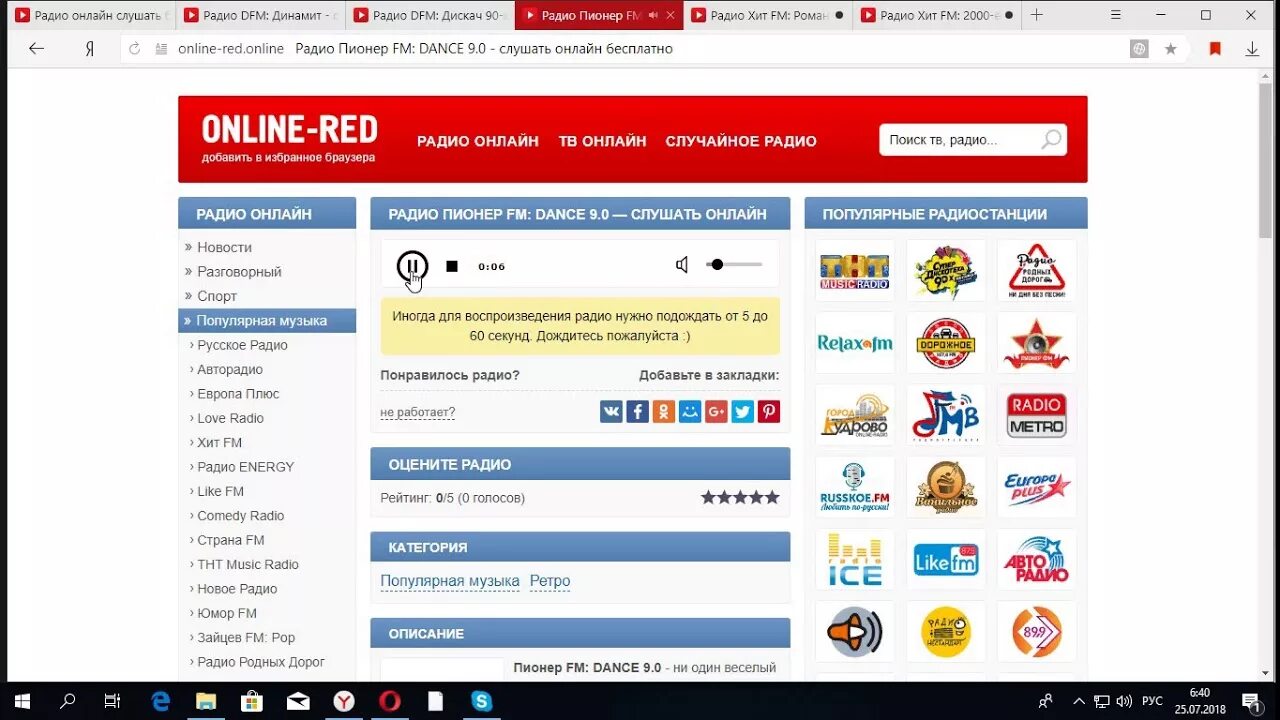Open Авторадио station logo
Image resolution: width=1280 pixels, height=720 pixels.
(1037, 559)
